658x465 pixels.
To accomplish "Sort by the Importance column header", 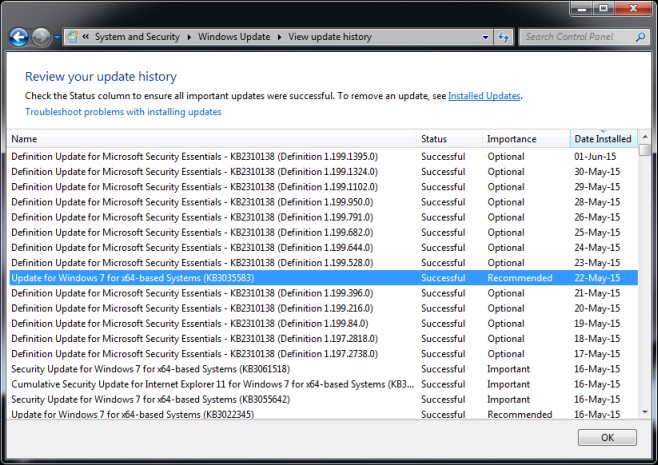I will tap(512, 139).
